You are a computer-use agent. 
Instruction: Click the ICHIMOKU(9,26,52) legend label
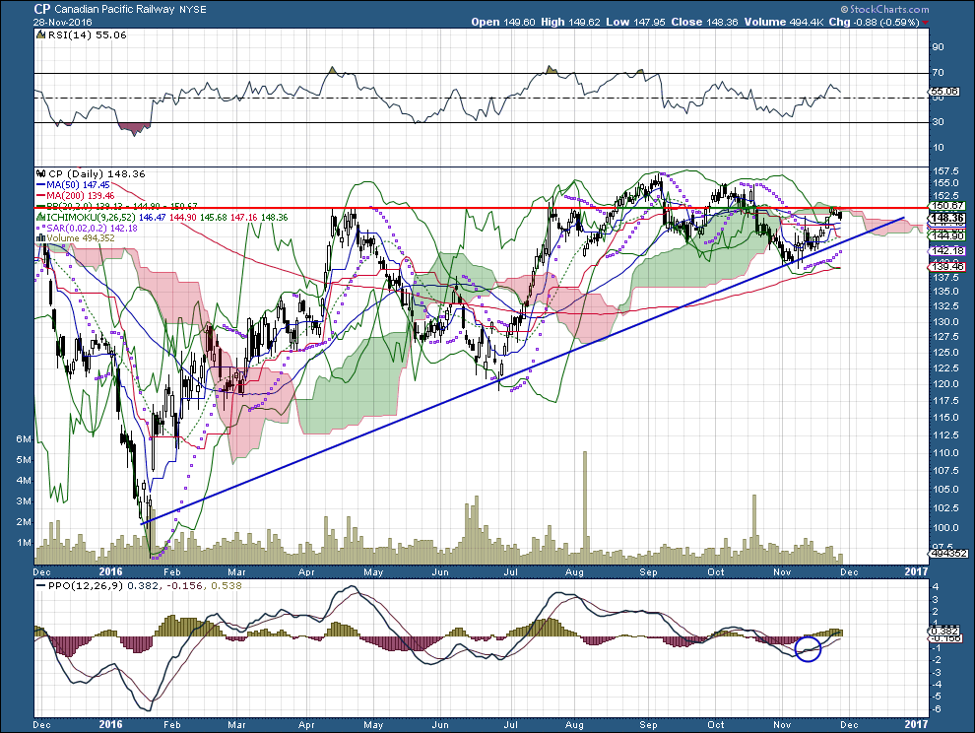pyautogui.click(x=92, y=218)
